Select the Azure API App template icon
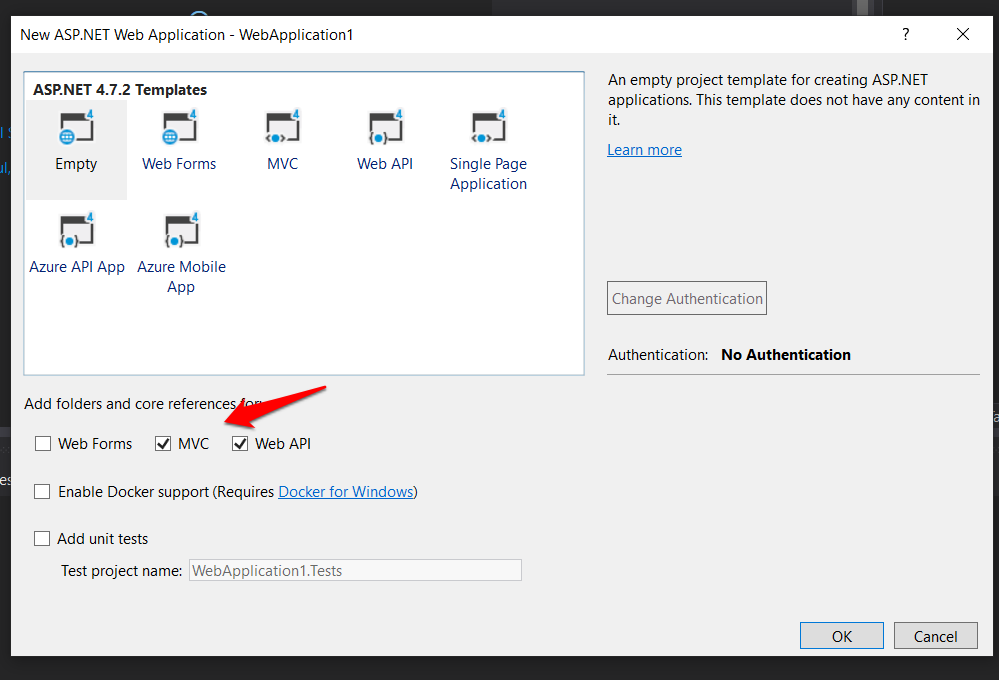This screenshot has height=680, width=999. [77, 232]
